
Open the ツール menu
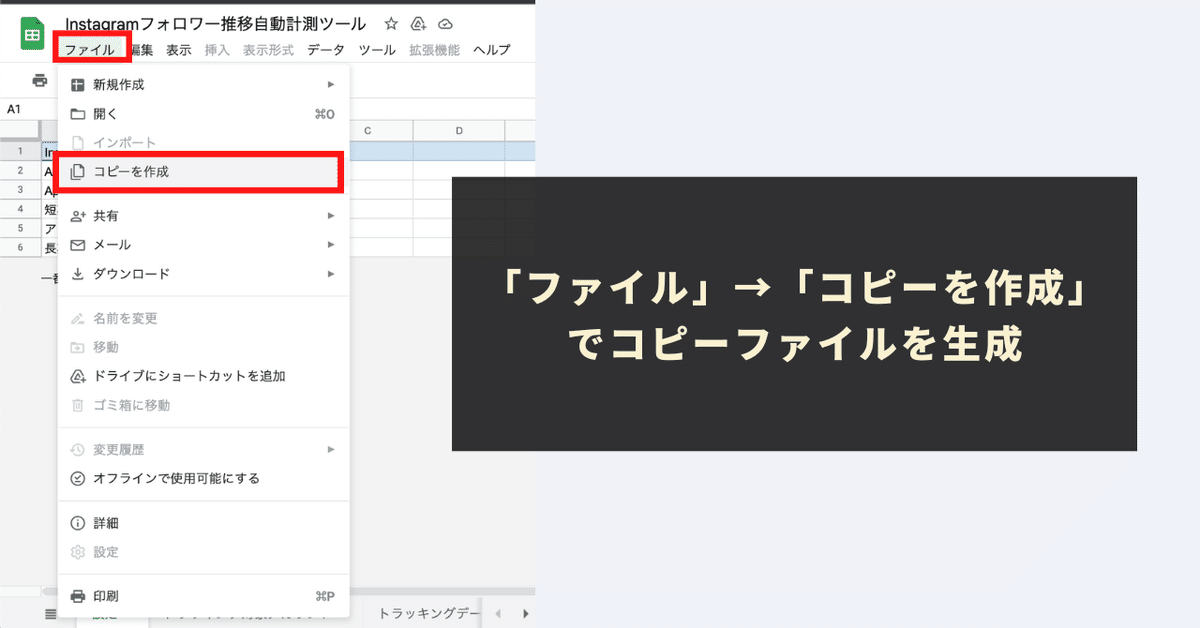coord(377,50)
